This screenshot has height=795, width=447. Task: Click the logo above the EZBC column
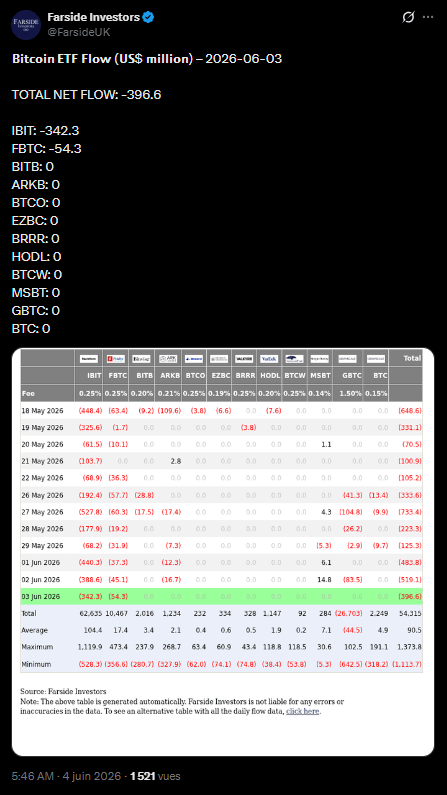[219, 358]
